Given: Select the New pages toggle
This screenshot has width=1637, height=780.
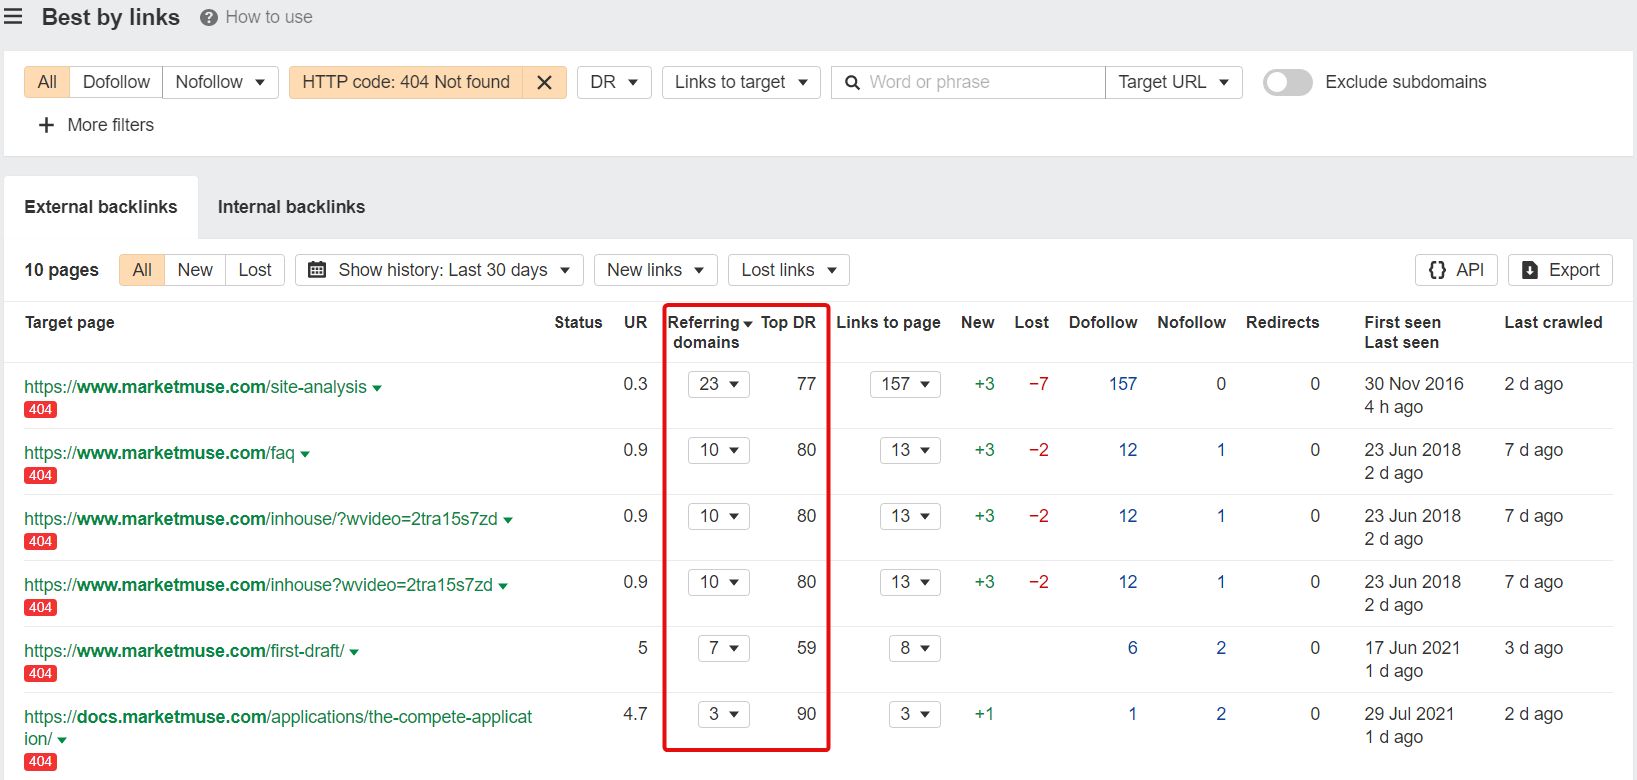Looking at the screenshot, I should pyautogui.click(x=195, y=270).
